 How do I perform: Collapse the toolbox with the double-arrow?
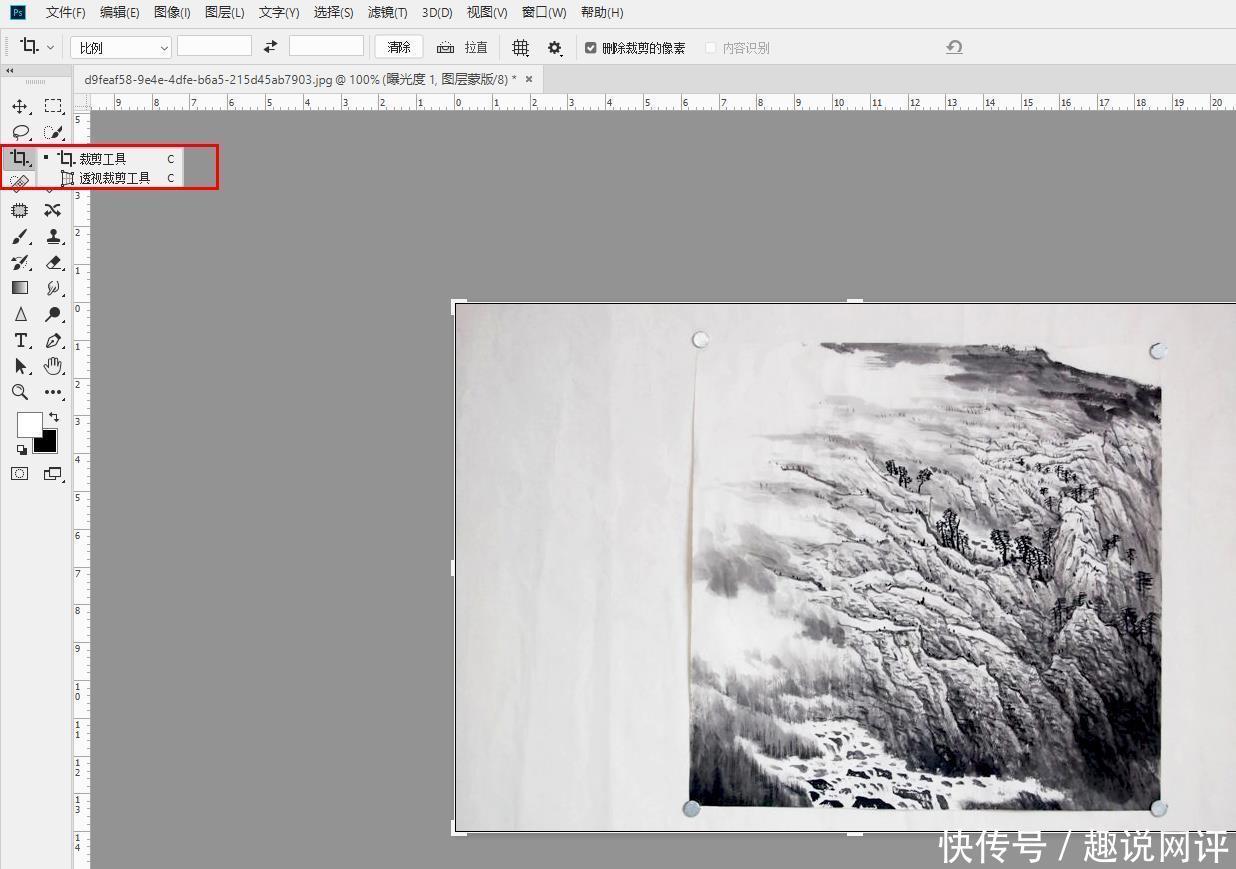10,70
